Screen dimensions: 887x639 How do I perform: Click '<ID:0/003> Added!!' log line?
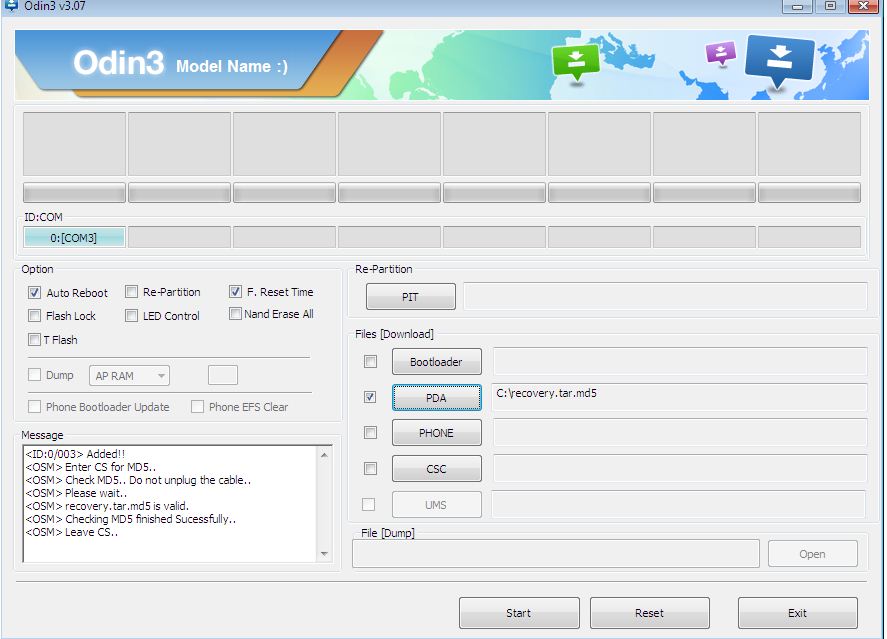pos(75,454)
